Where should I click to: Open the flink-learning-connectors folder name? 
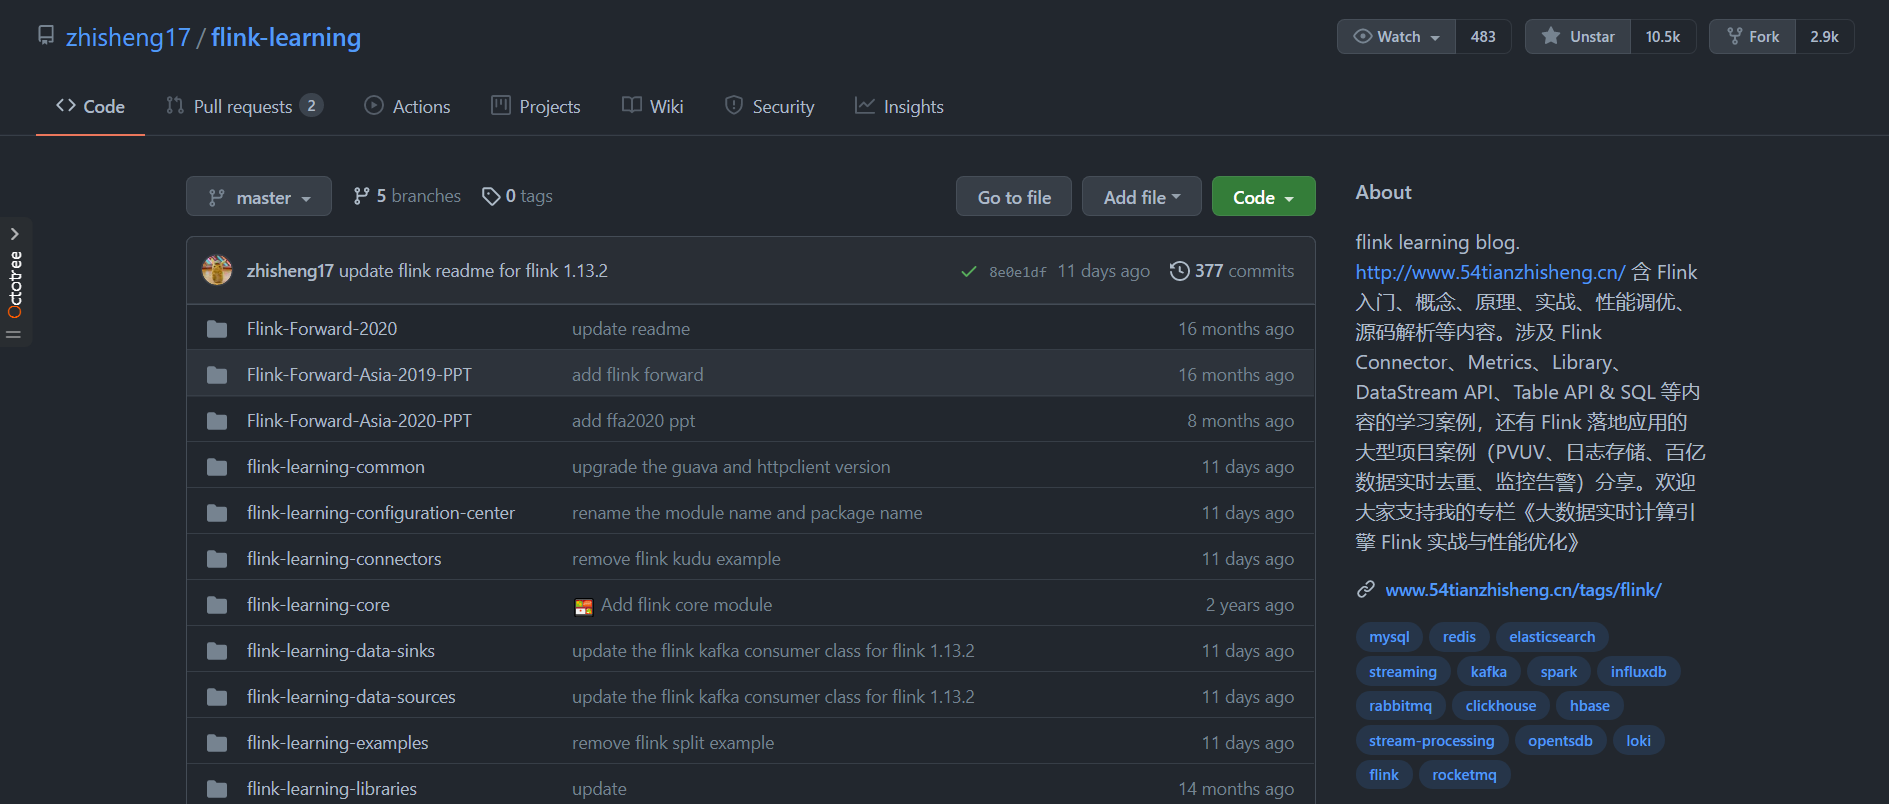pyautogui.click(x=344, y=559)
